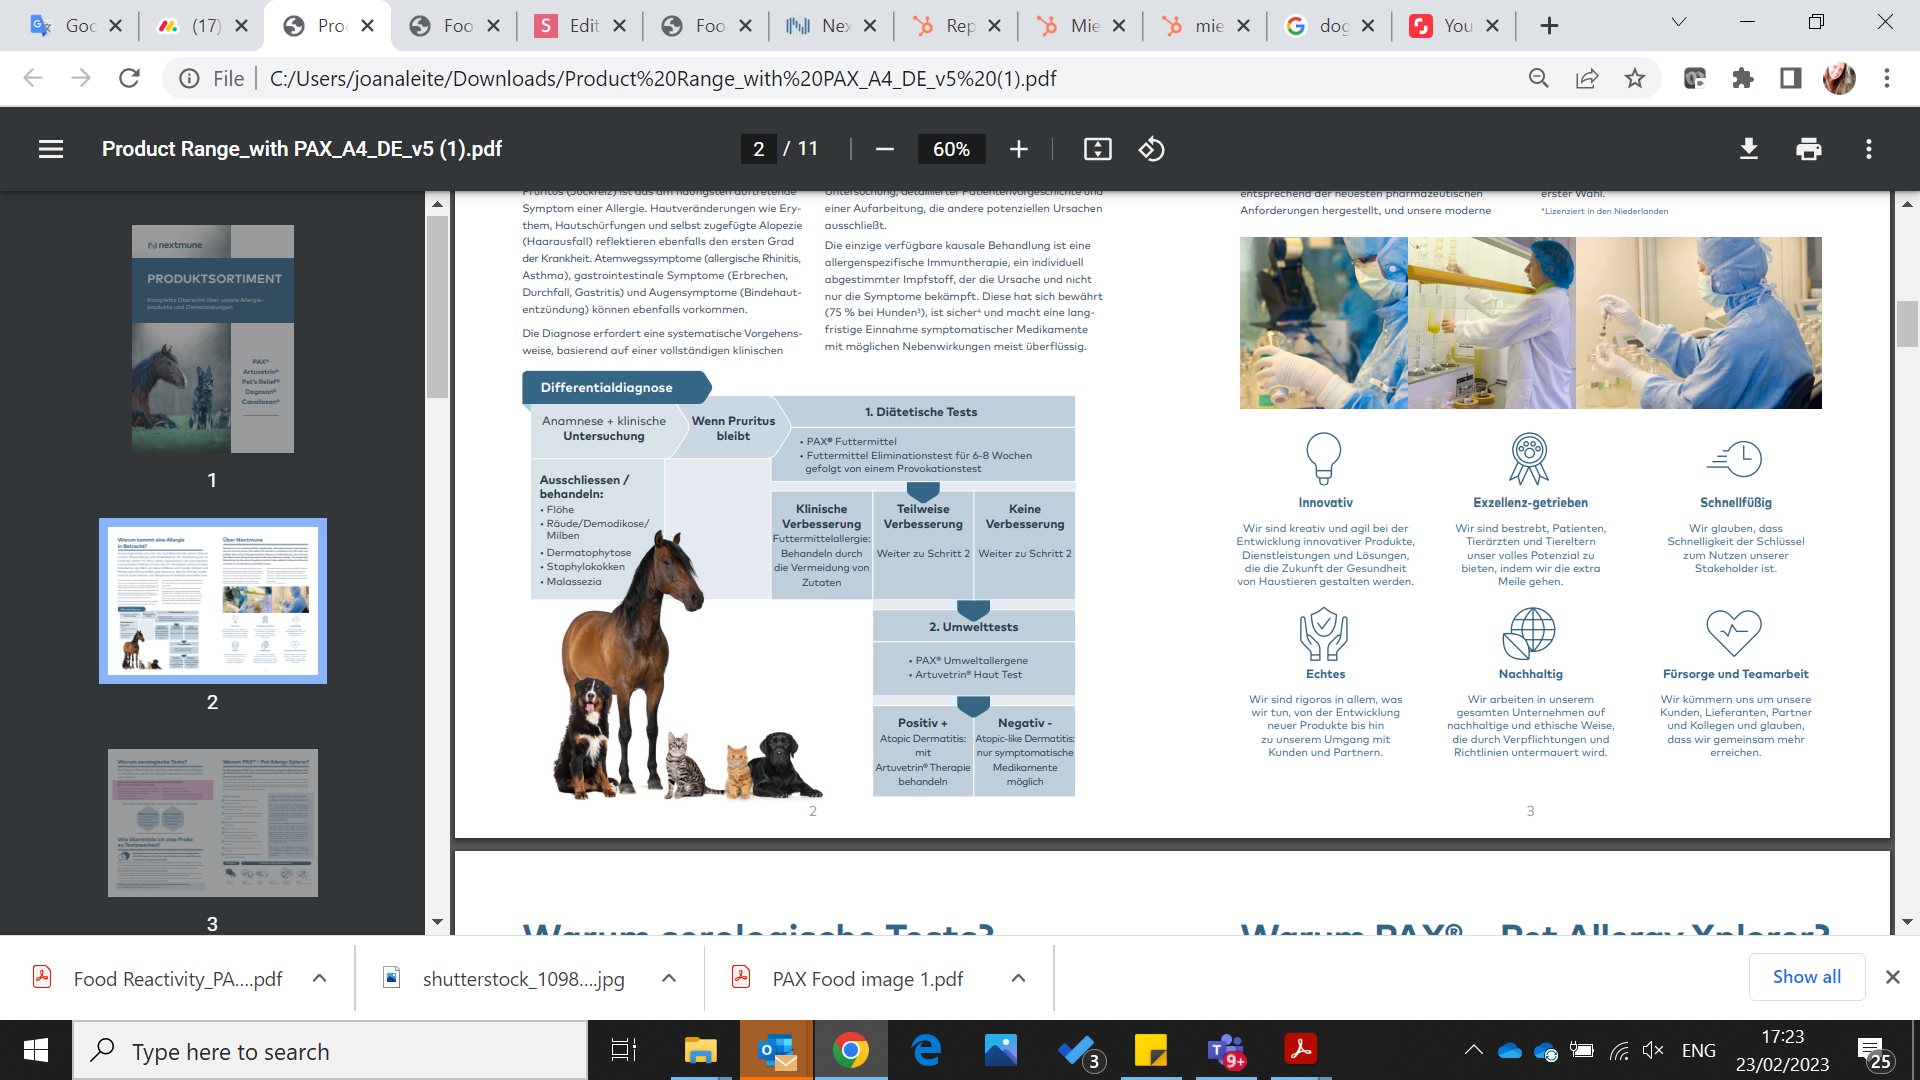Viewport: 1920px width, 1080px height.
Task: Expand options for shutterstock jpg download
Action: coord(669,978)
